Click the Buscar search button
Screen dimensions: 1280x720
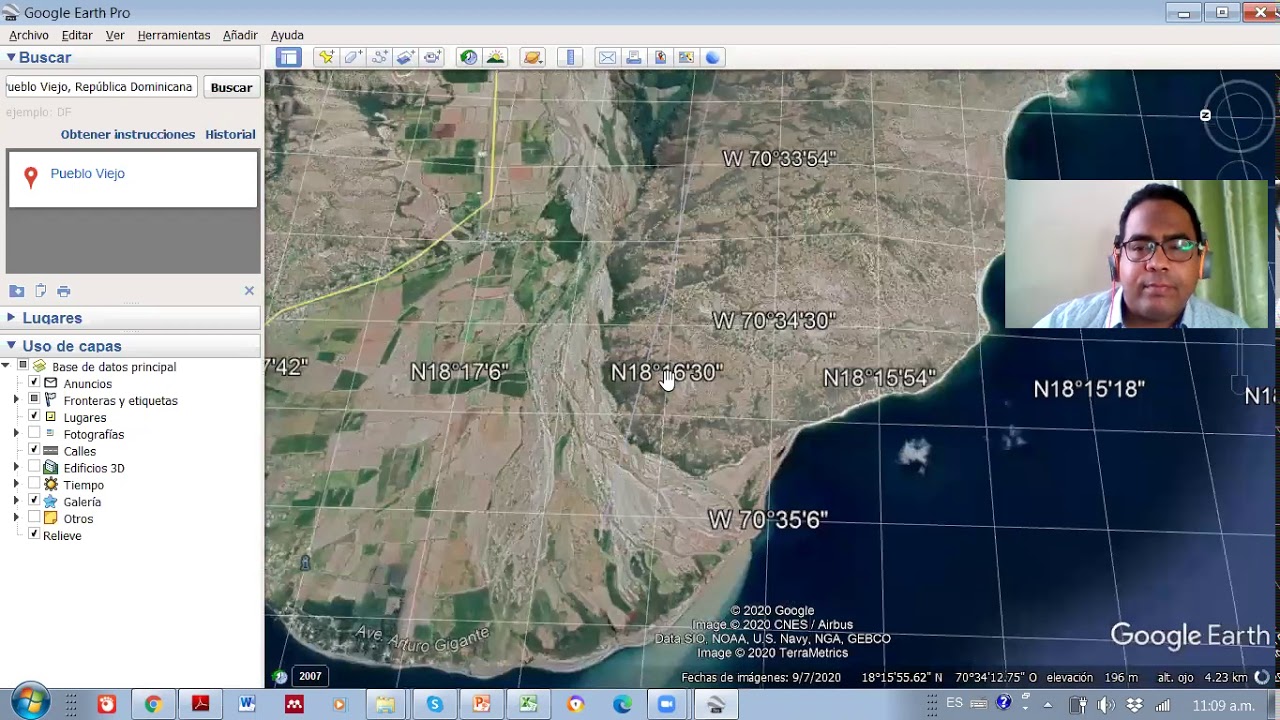[231, 87]
